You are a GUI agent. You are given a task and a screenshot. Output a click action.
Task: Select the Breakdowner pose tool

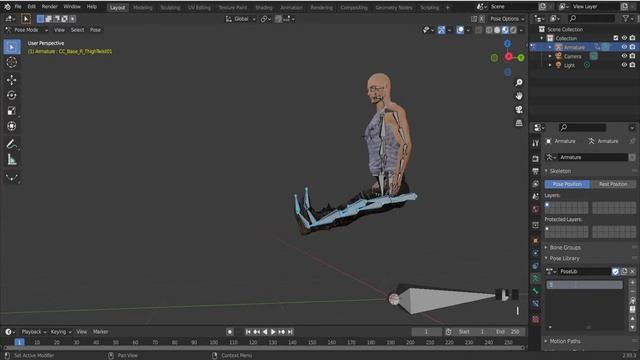pos(11,177)
